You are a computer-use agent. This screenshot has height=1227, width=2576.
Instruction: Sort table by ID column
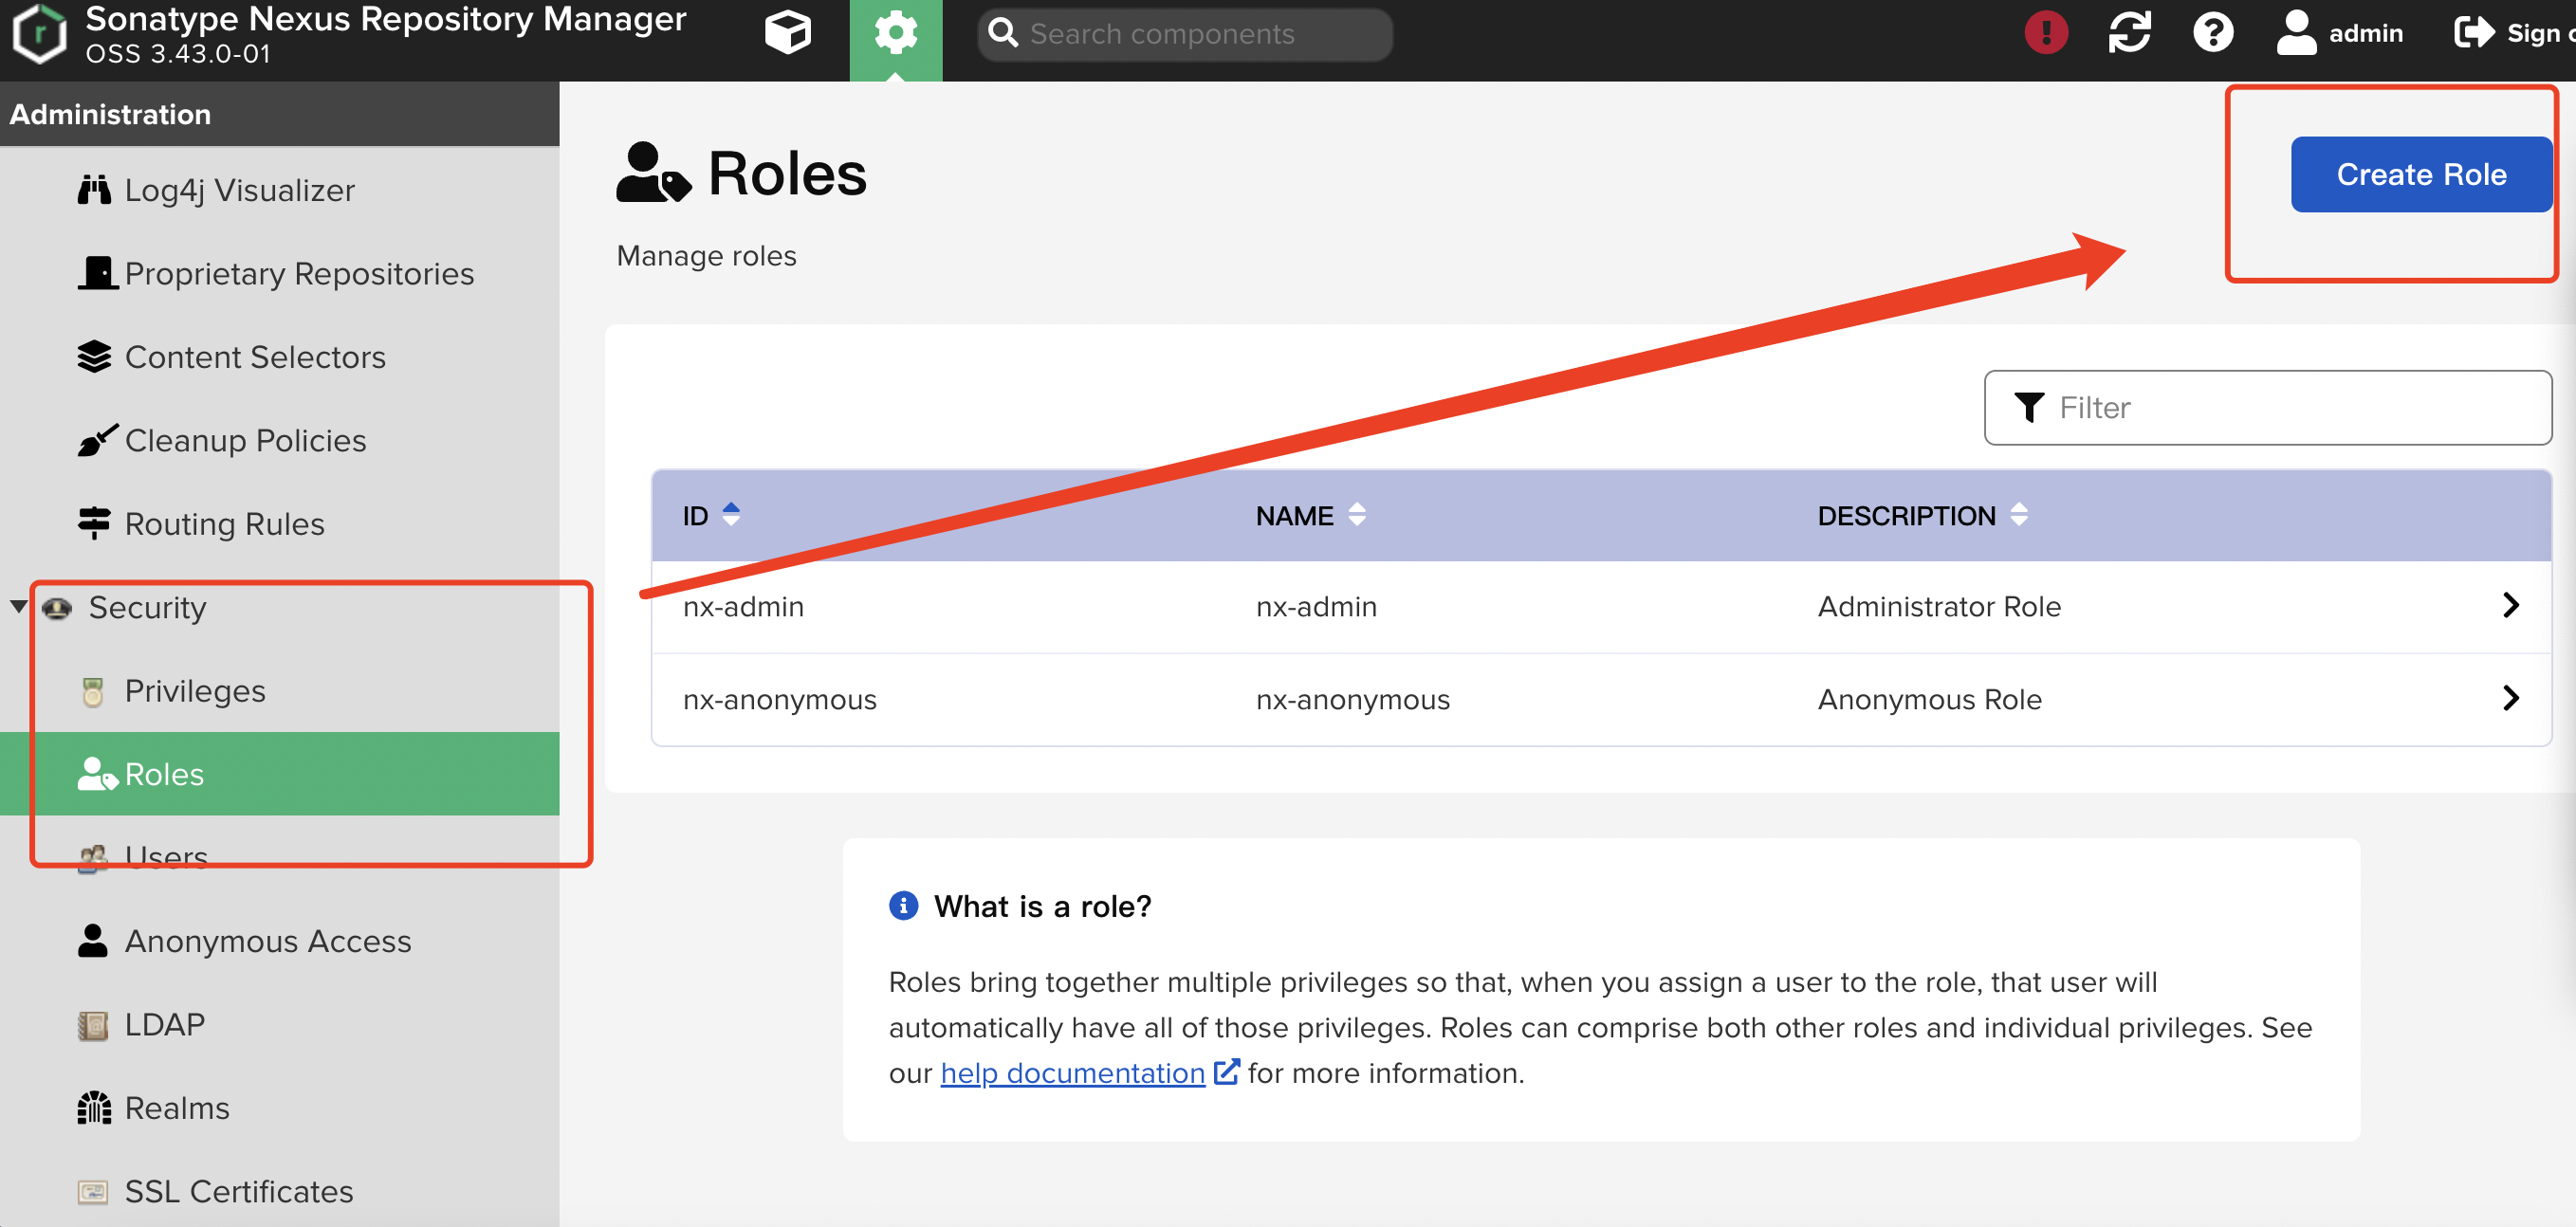pos(711,515)
